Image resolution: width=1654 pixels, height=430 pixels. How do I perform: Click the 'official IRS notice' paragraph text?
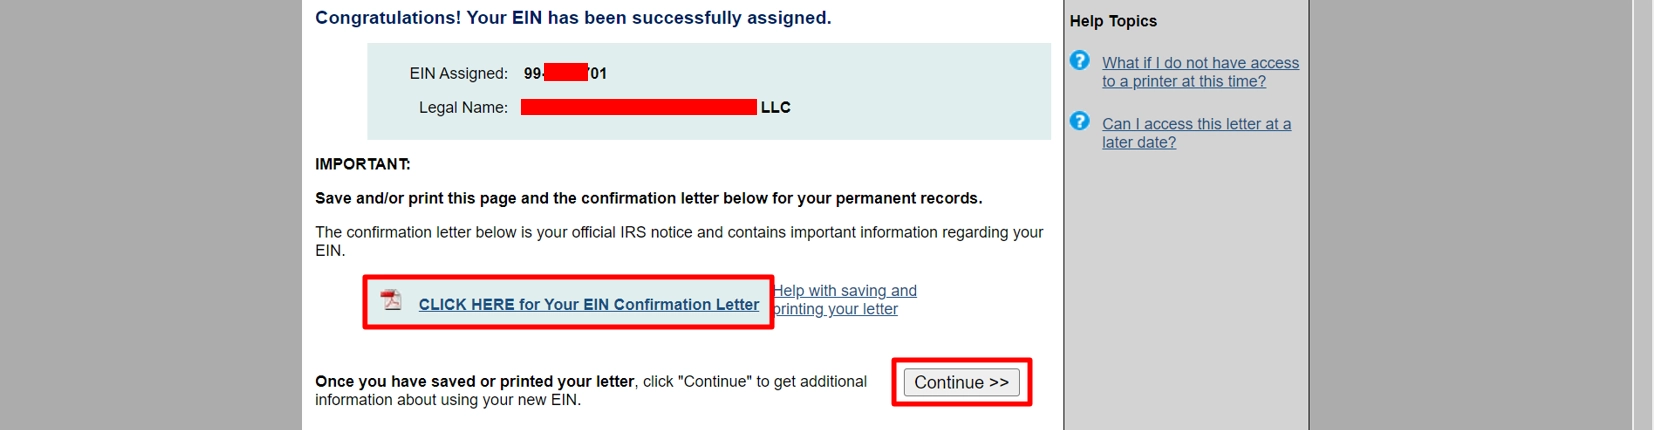678,232
